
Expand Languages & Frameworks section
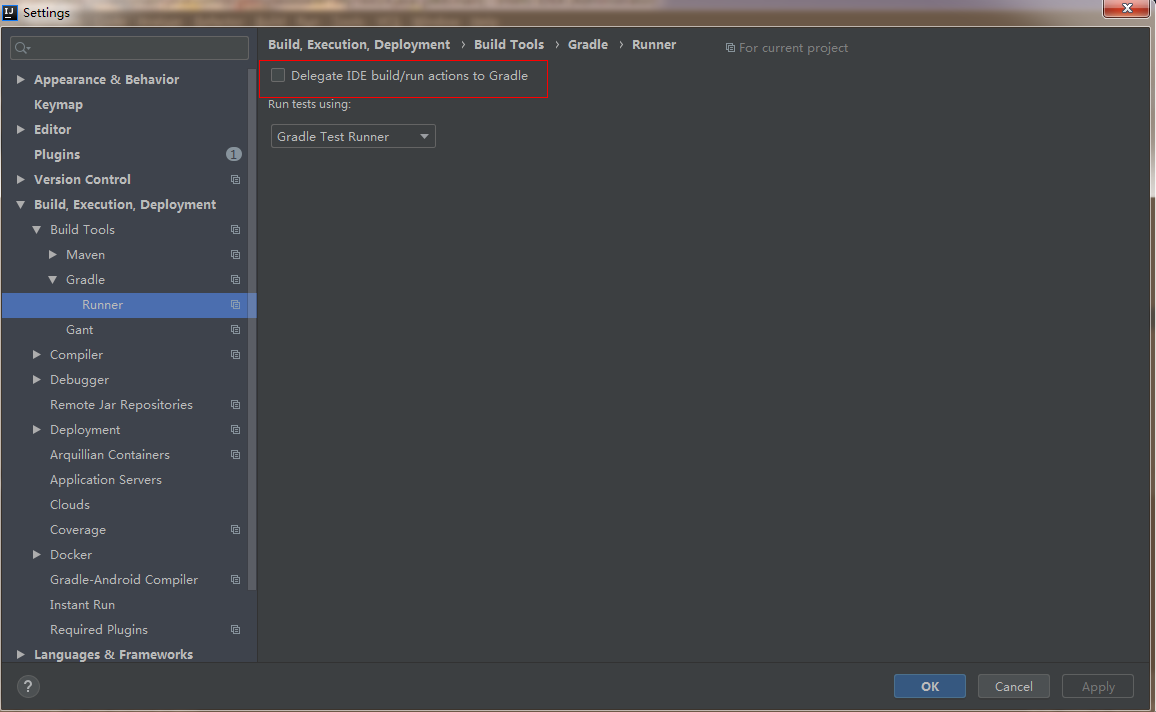[21, 655]
